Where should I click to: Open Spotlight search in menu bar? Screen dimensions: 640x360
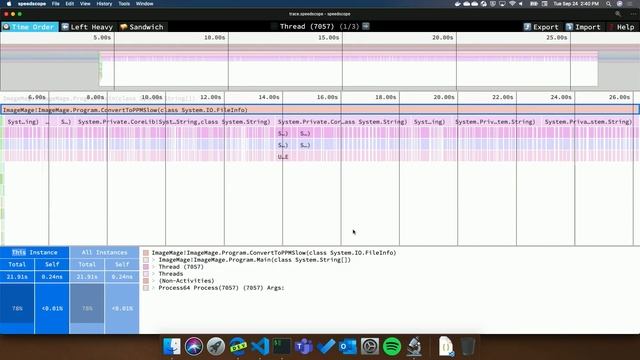(609, 4)
